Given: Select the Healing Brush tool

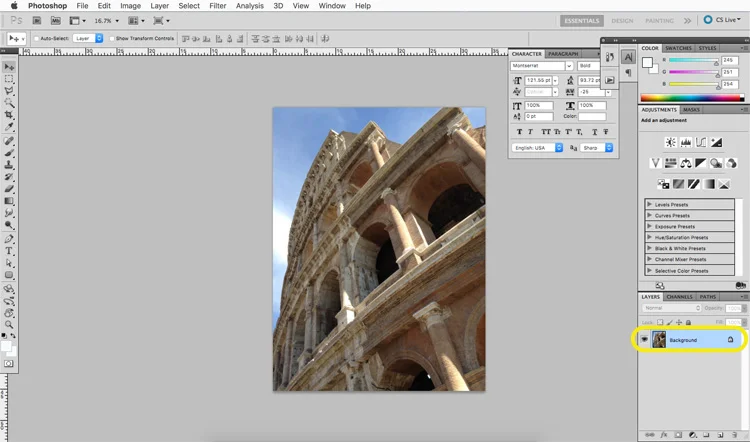Looking at the screenshot, I should click(x=9, y=141).
